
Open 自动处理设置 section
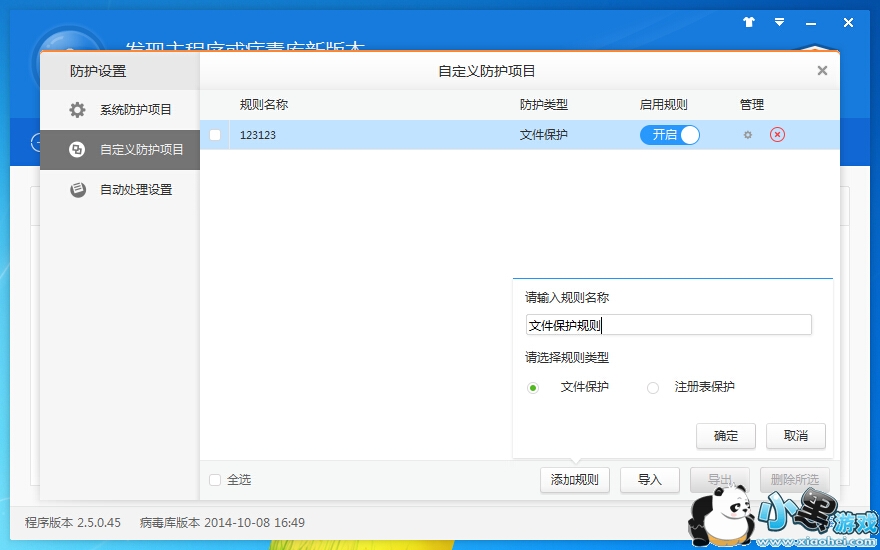(120, 190)
